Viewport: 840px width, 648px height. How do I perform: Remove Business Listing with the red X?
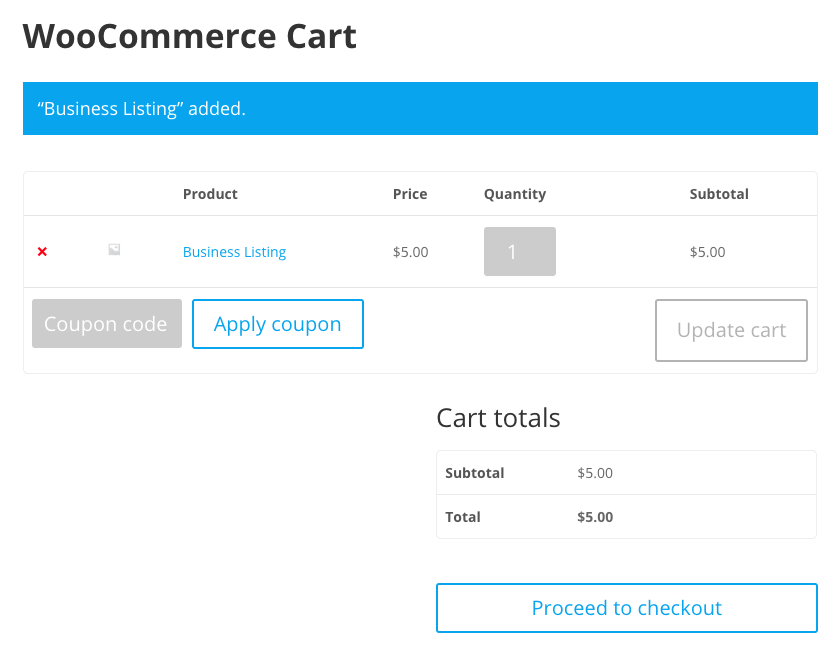42,251
